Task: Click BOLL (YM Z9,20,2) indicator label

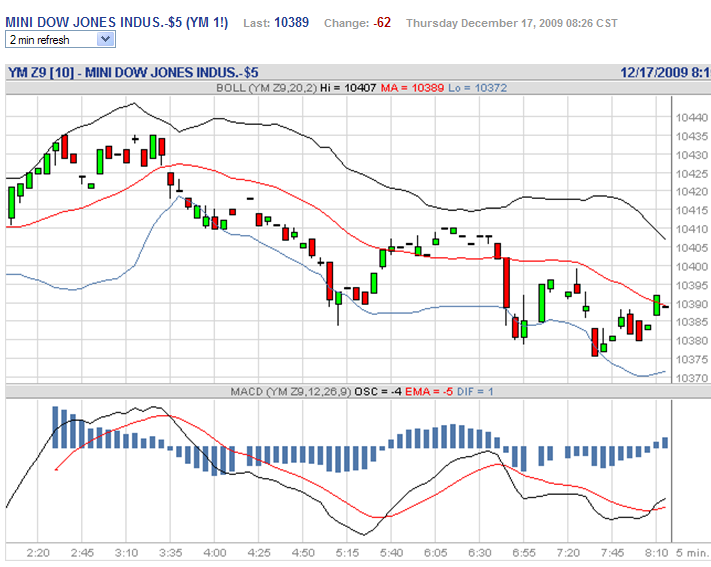Action: coord(267,88)
